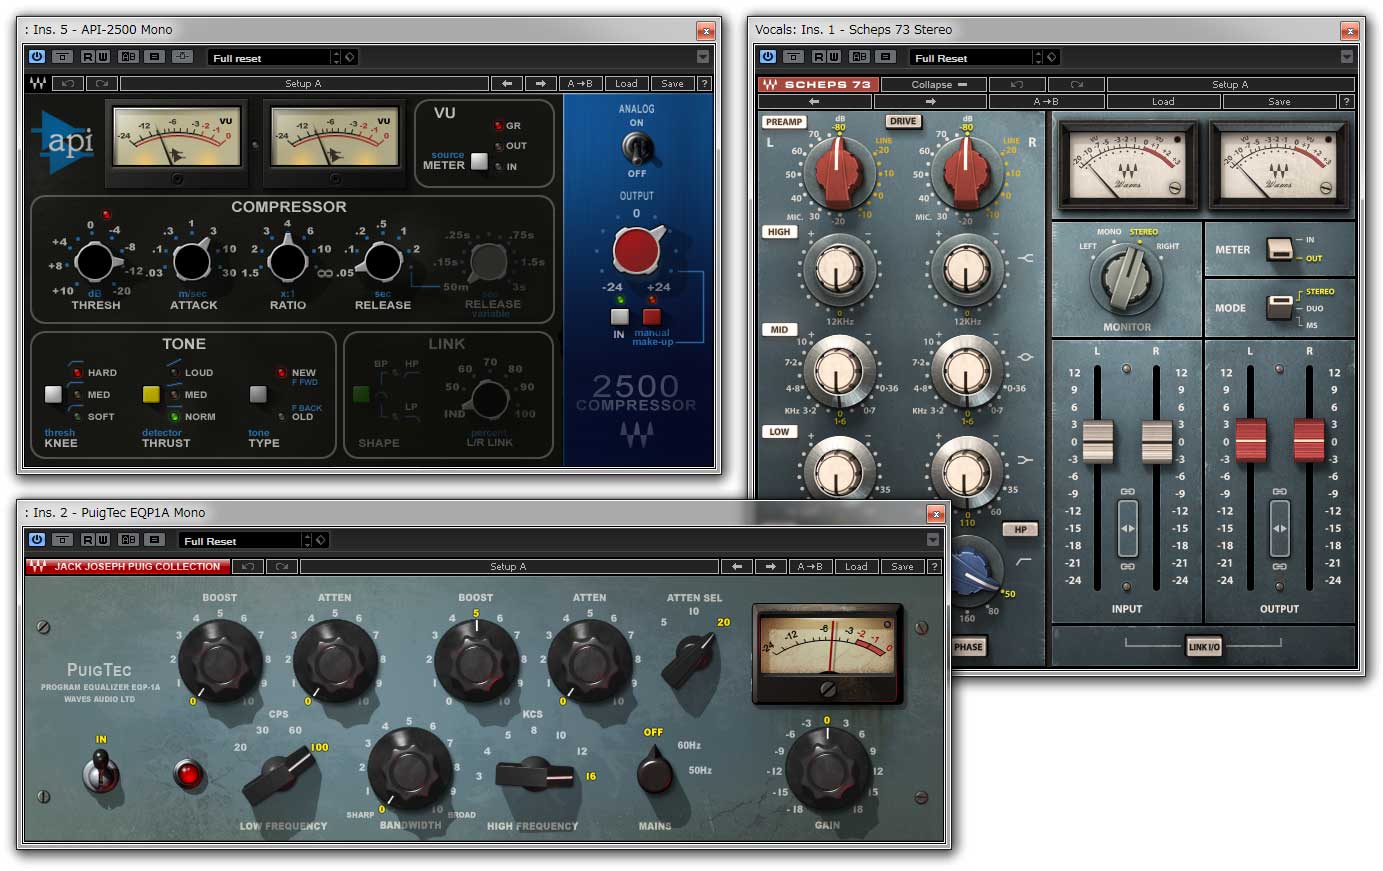Screen dimensions: 1383x871
Task: Open Full Reset preset dropdown in PuigTec window
Action: click(x=241, y=540)
